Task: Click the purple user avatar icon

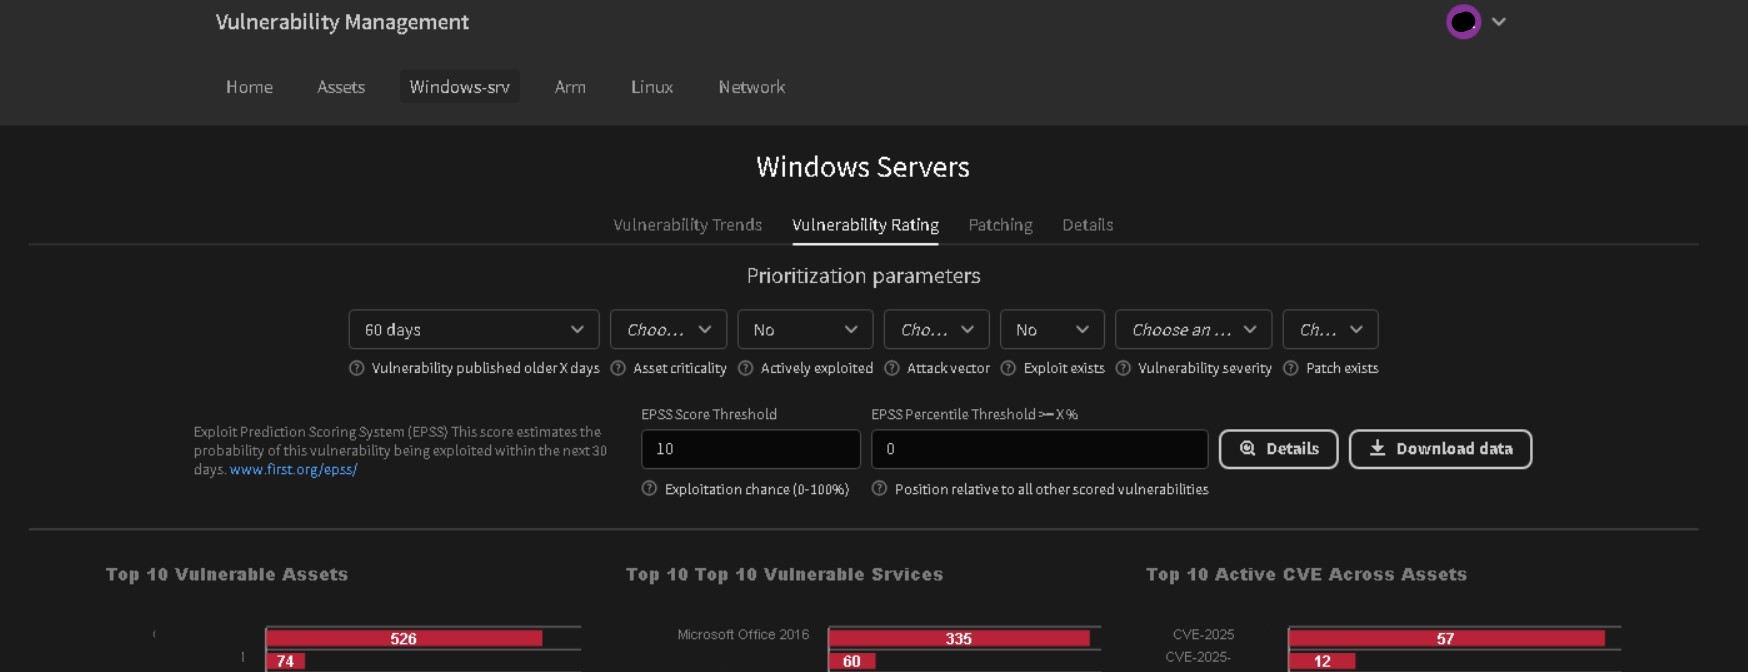Action: (x=1463, y=21)
